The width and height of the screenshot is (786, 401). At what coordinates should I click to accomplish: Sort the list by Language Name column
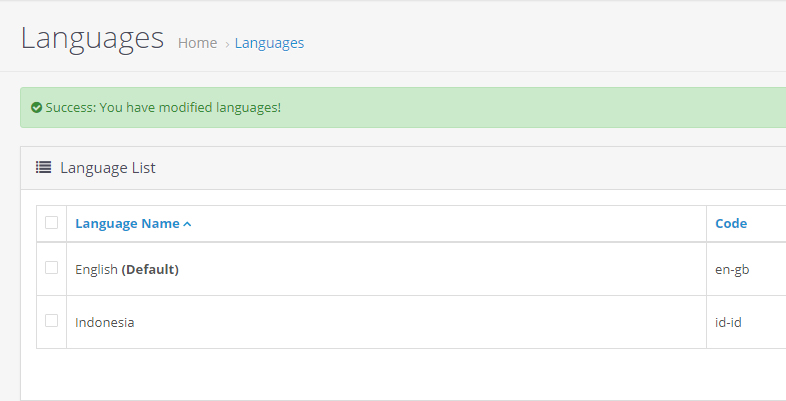click(127, 224)
